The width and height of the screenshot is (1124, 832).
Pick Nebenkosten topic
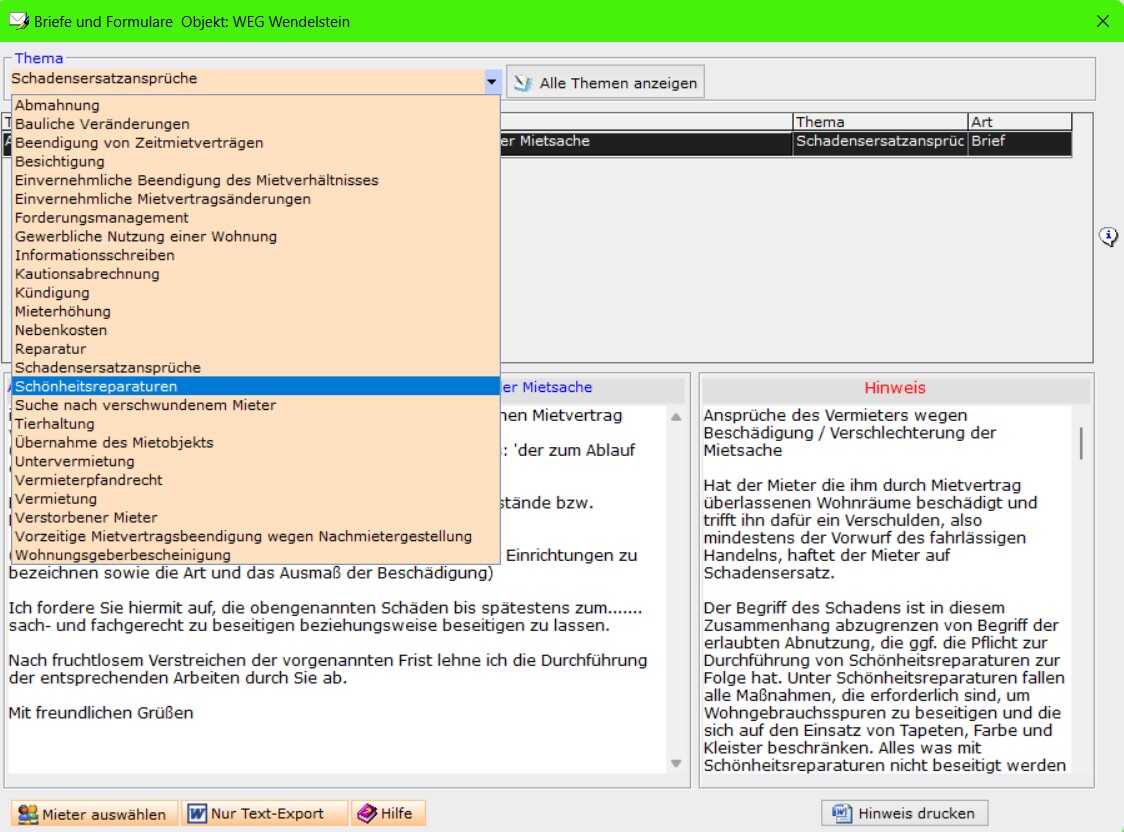coord(256,330)
